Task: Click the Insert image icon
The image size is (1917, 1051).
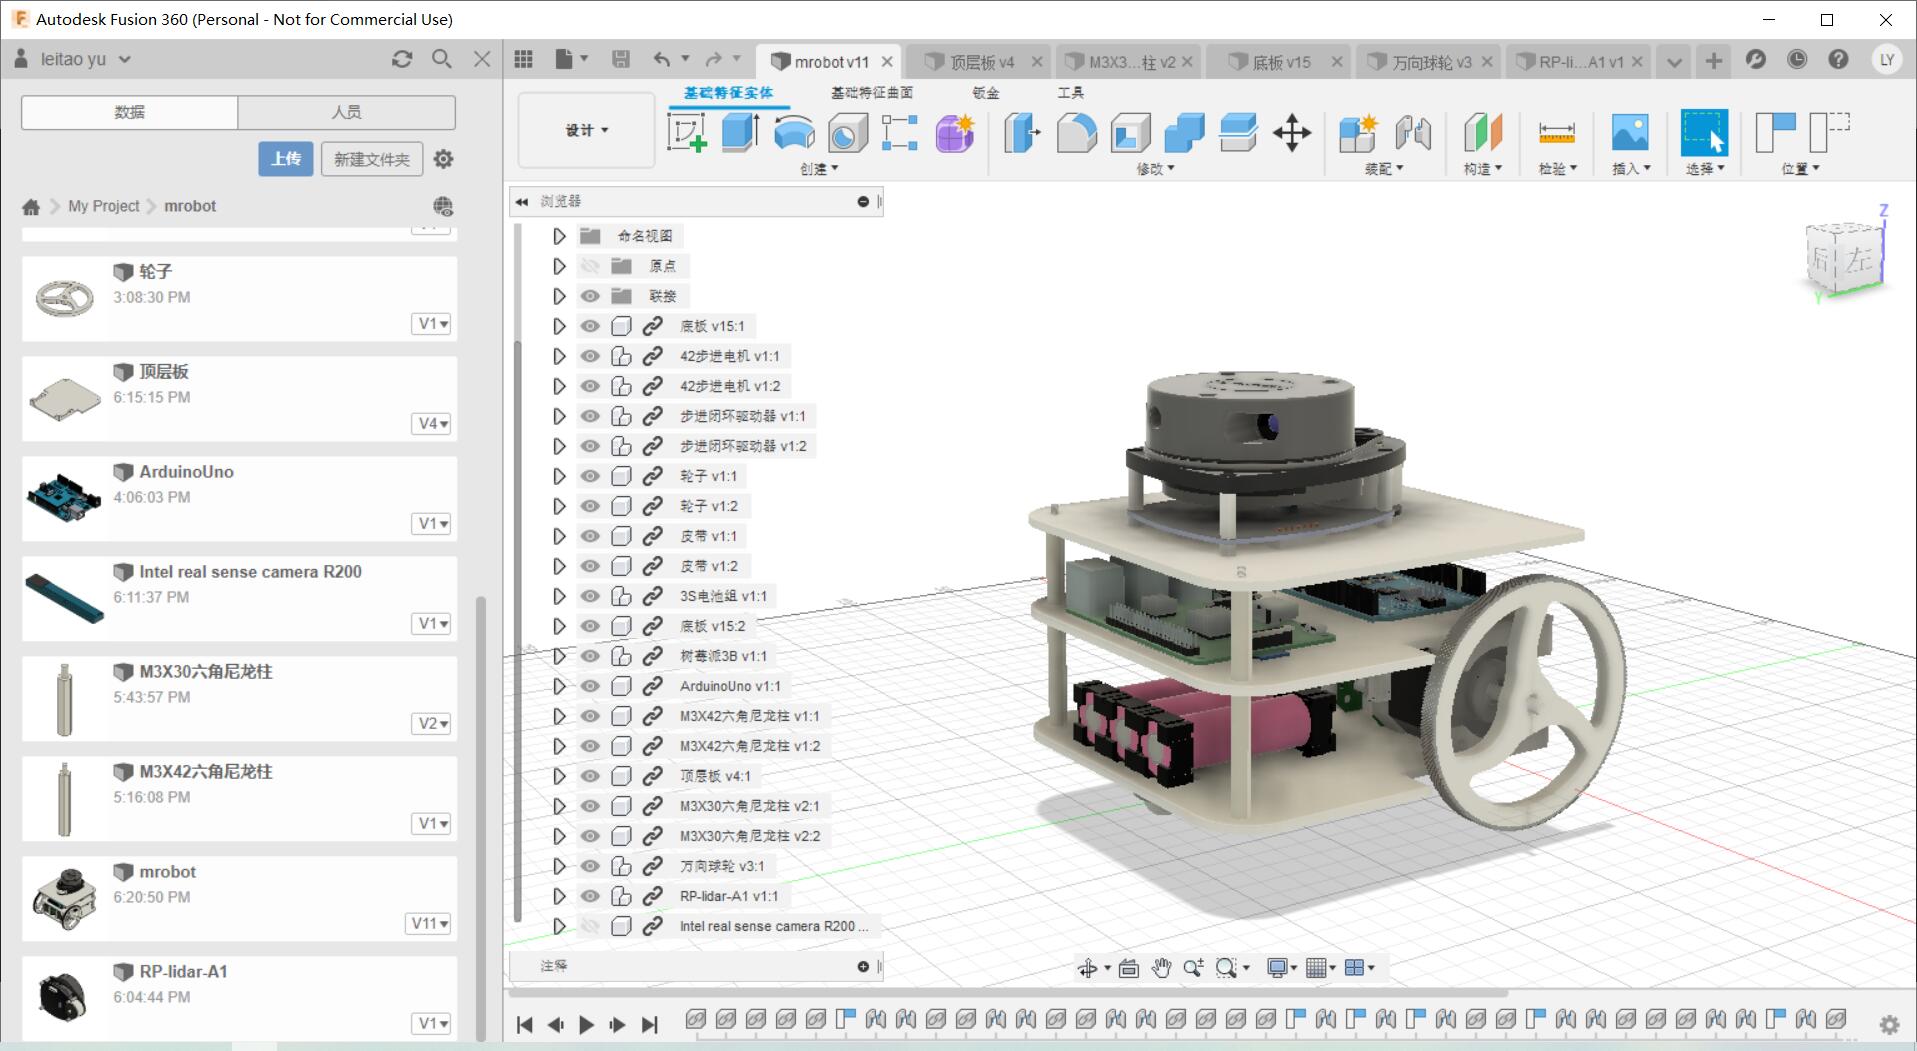Action: [x=1630, y=132]
